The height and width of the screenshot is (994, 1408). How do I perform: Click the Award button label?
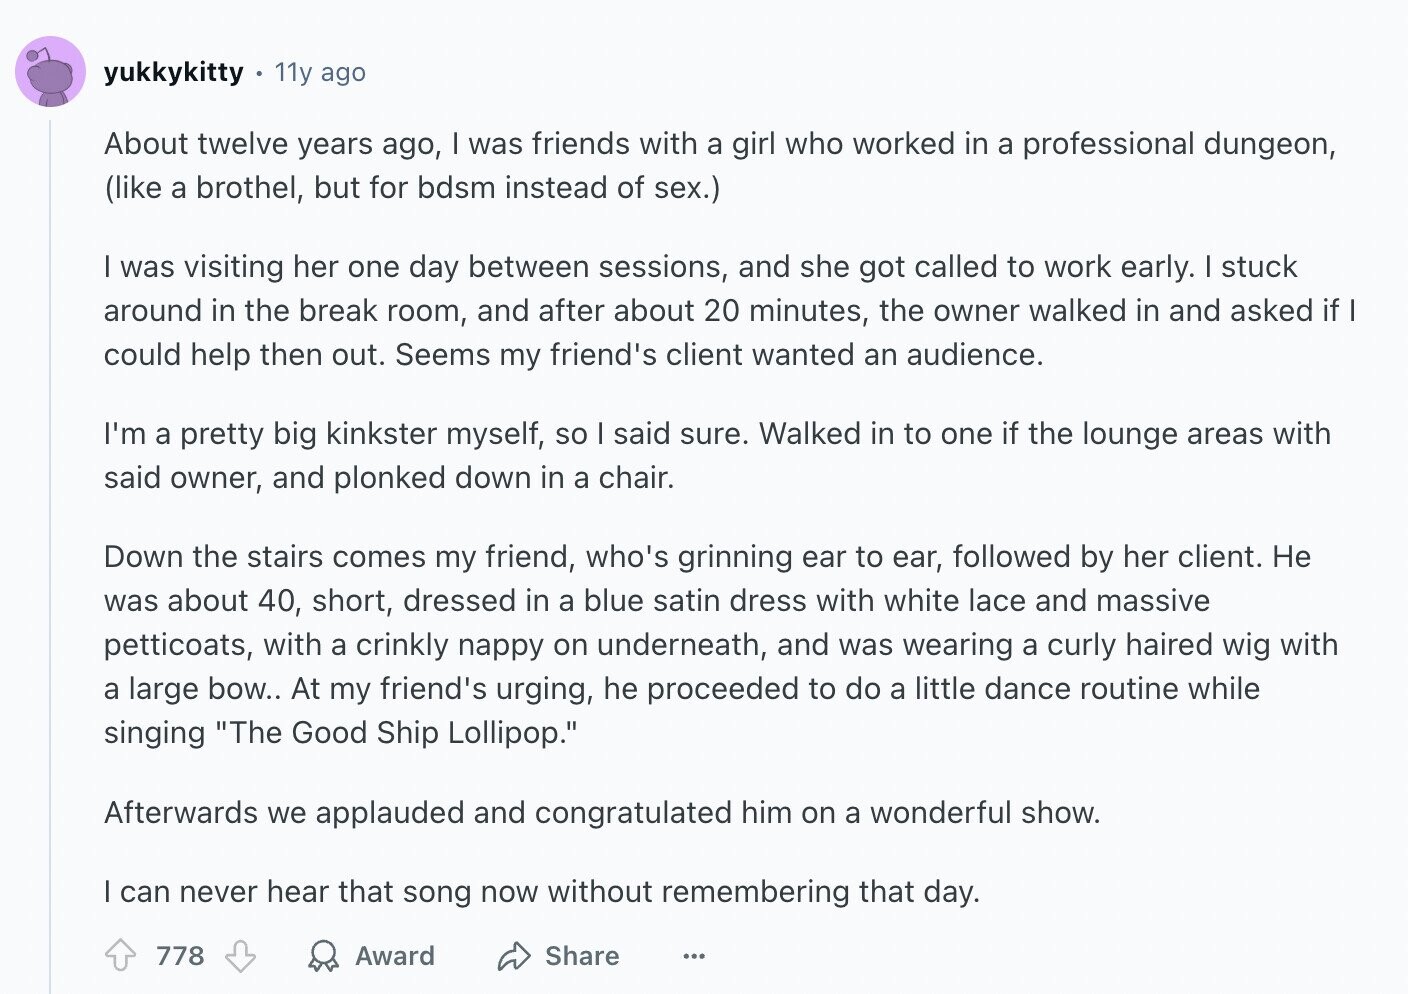click(x=395, y=956)
